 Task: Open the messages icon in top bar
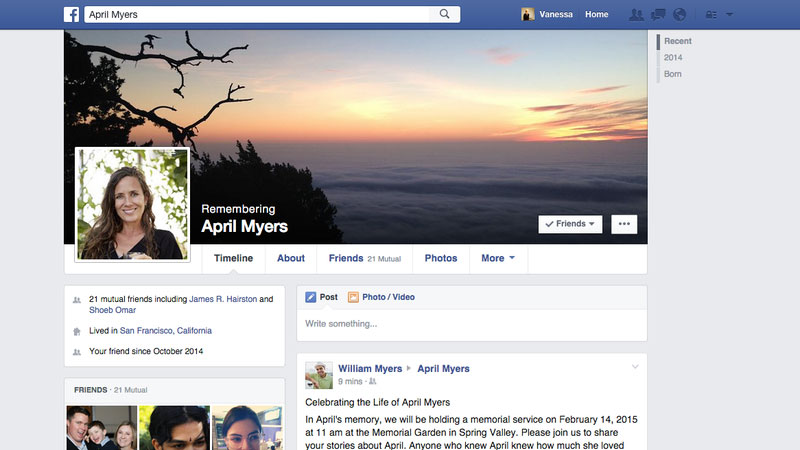tap(658, 14)
